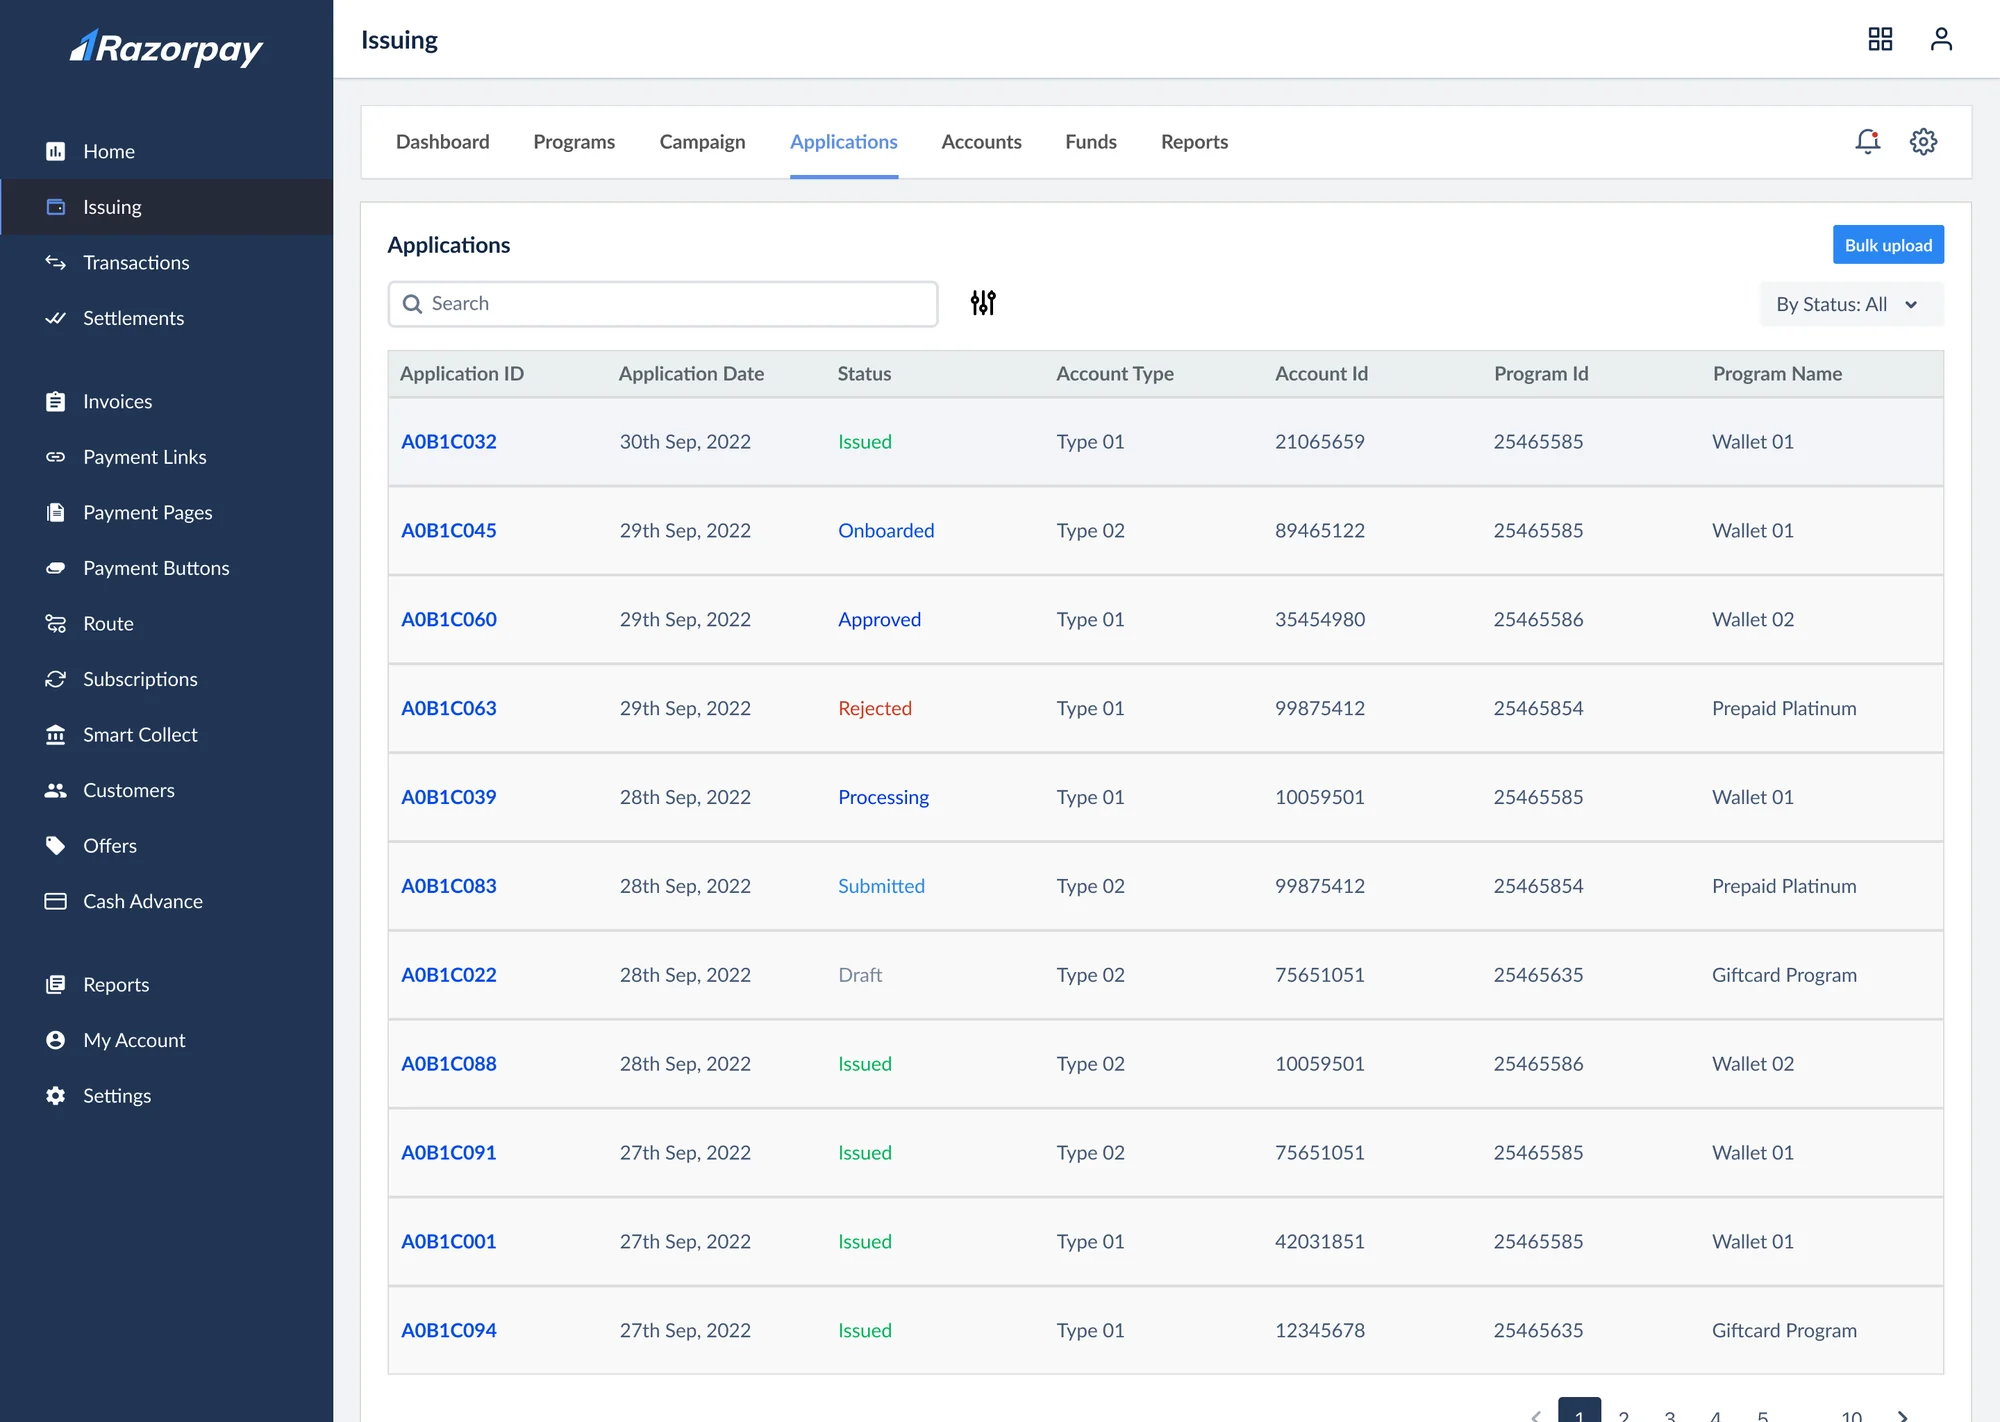
Task: Click the Rejected status text
Action: pyautogui.click(x=875, y=708)
